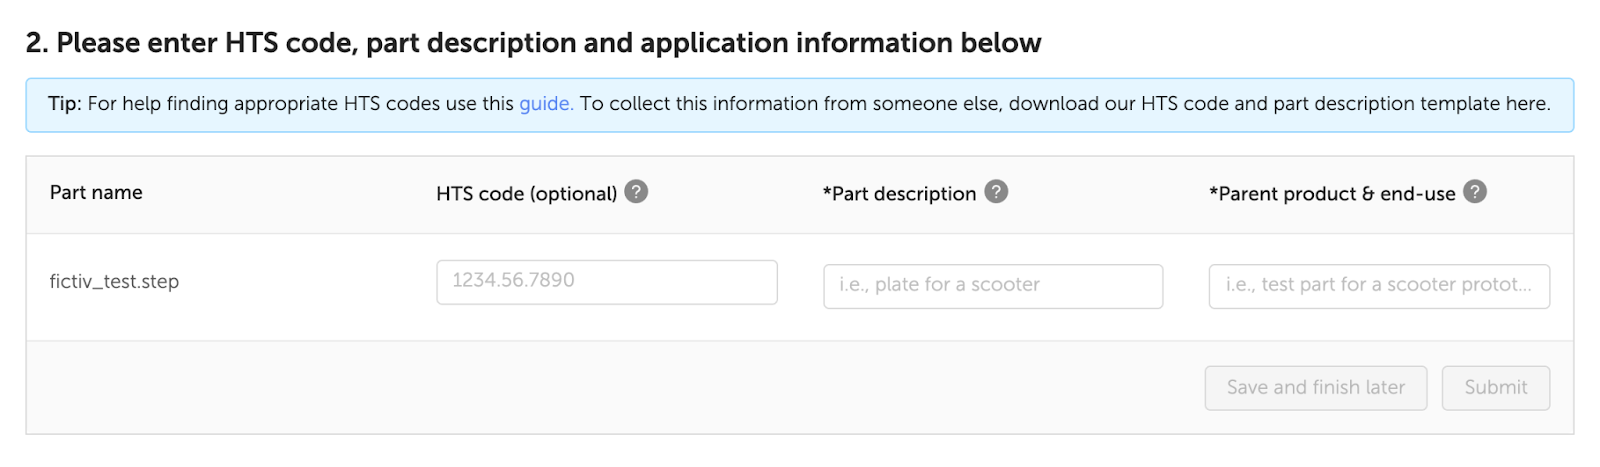Focus the HTS code field showing 1234.56.7890
This screenshot has width=1600, height=467.
607,282
